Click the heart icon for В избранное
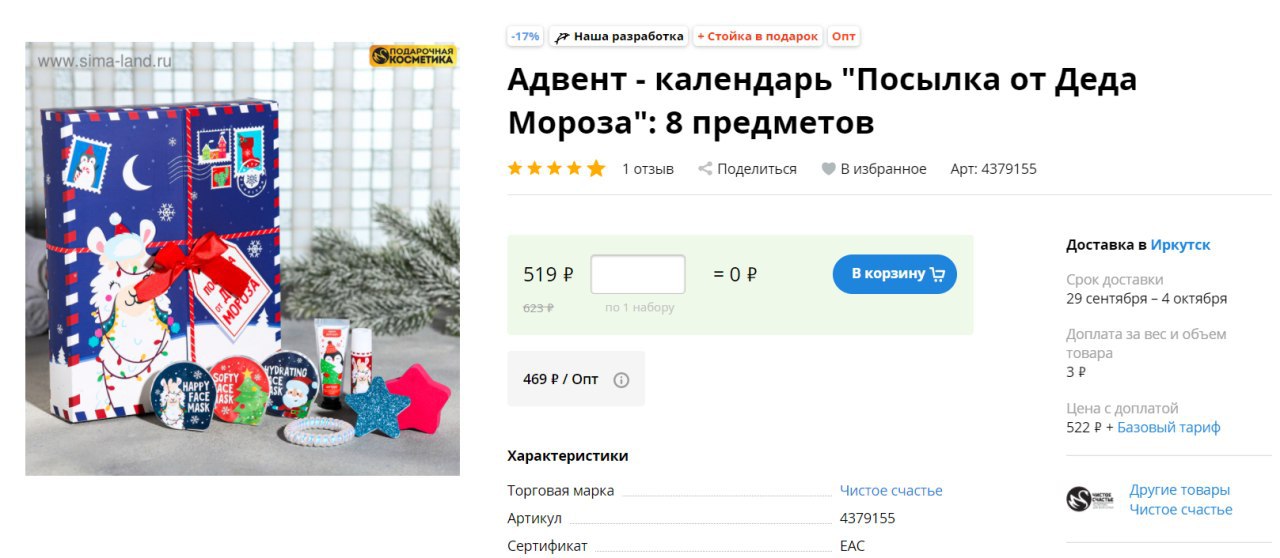The image size is (1280, 558). 828,169
